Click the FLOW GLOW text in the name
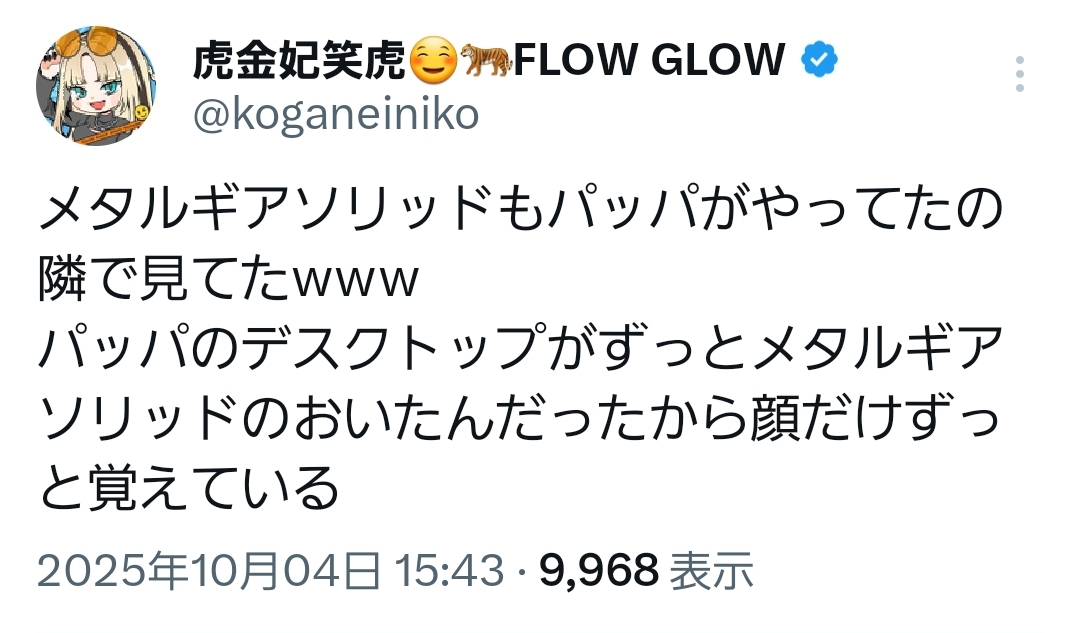The height and width of the screenshot is (633, 1080). coord(649,62)
